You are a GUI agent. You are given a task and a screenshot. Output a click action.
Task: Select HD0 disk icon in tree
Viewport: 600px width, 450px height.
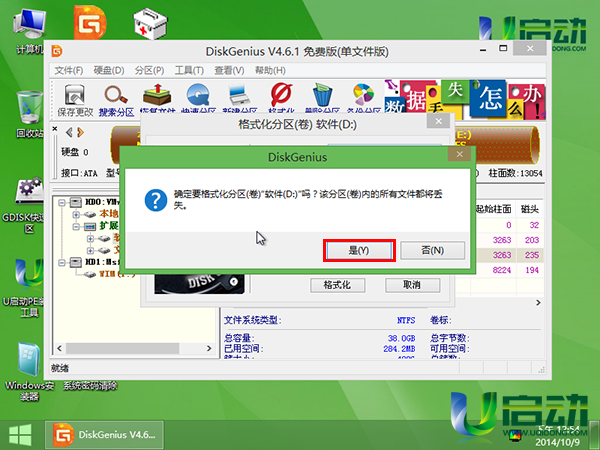coord(76,202)
